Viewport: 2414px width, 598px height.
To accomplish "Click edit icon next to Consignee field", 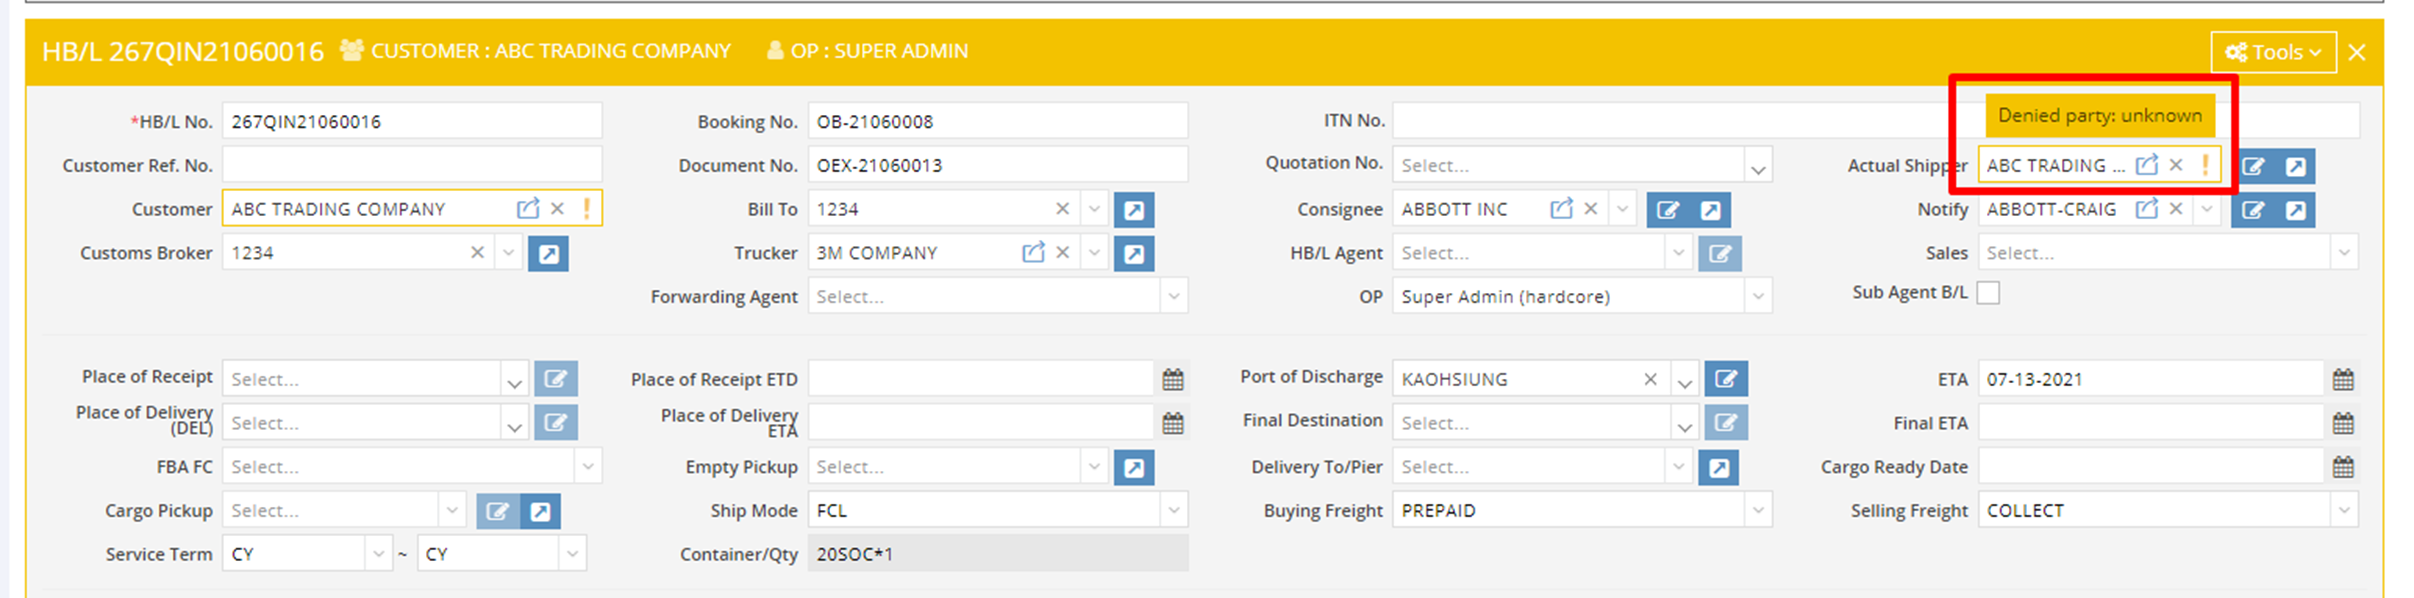I will pyautogui.click(x=1667, y=210).
